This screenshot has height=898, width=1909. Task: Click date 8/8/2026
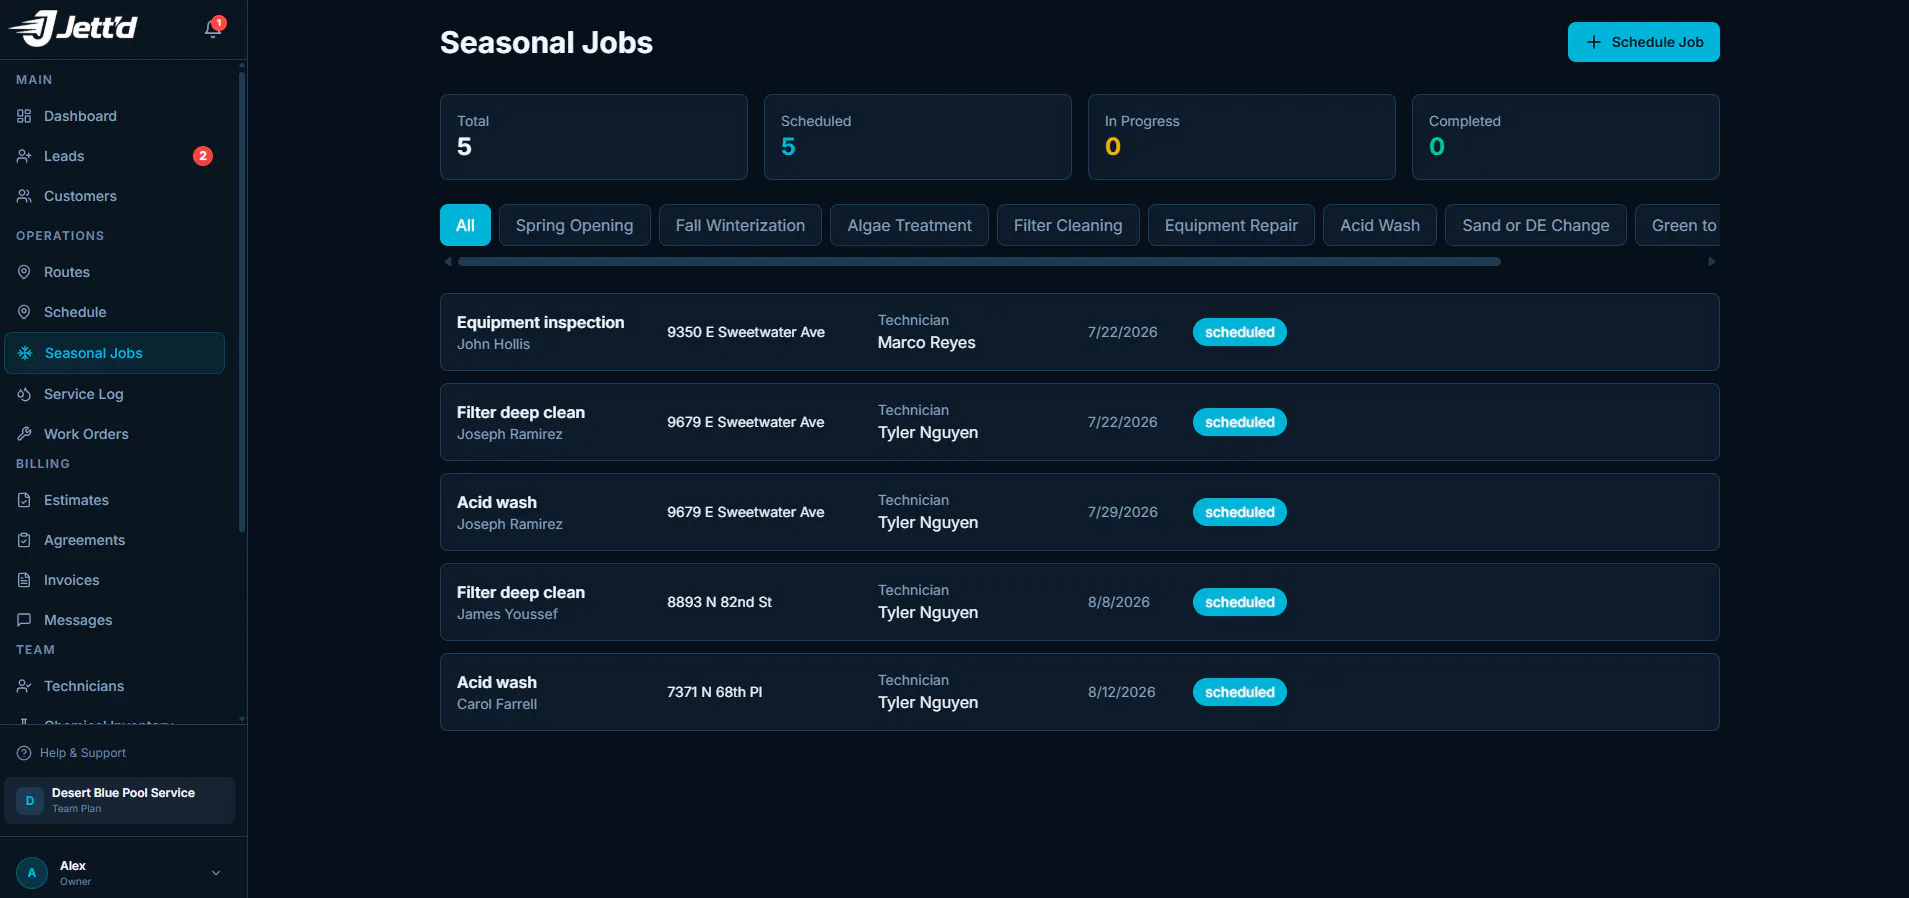tap(1118, 602)
